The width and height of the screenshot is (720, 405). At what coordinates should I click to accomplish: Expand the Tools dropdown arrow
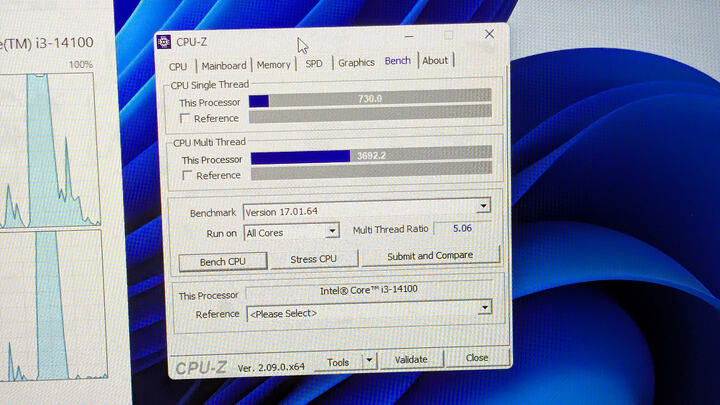(369, 361)
